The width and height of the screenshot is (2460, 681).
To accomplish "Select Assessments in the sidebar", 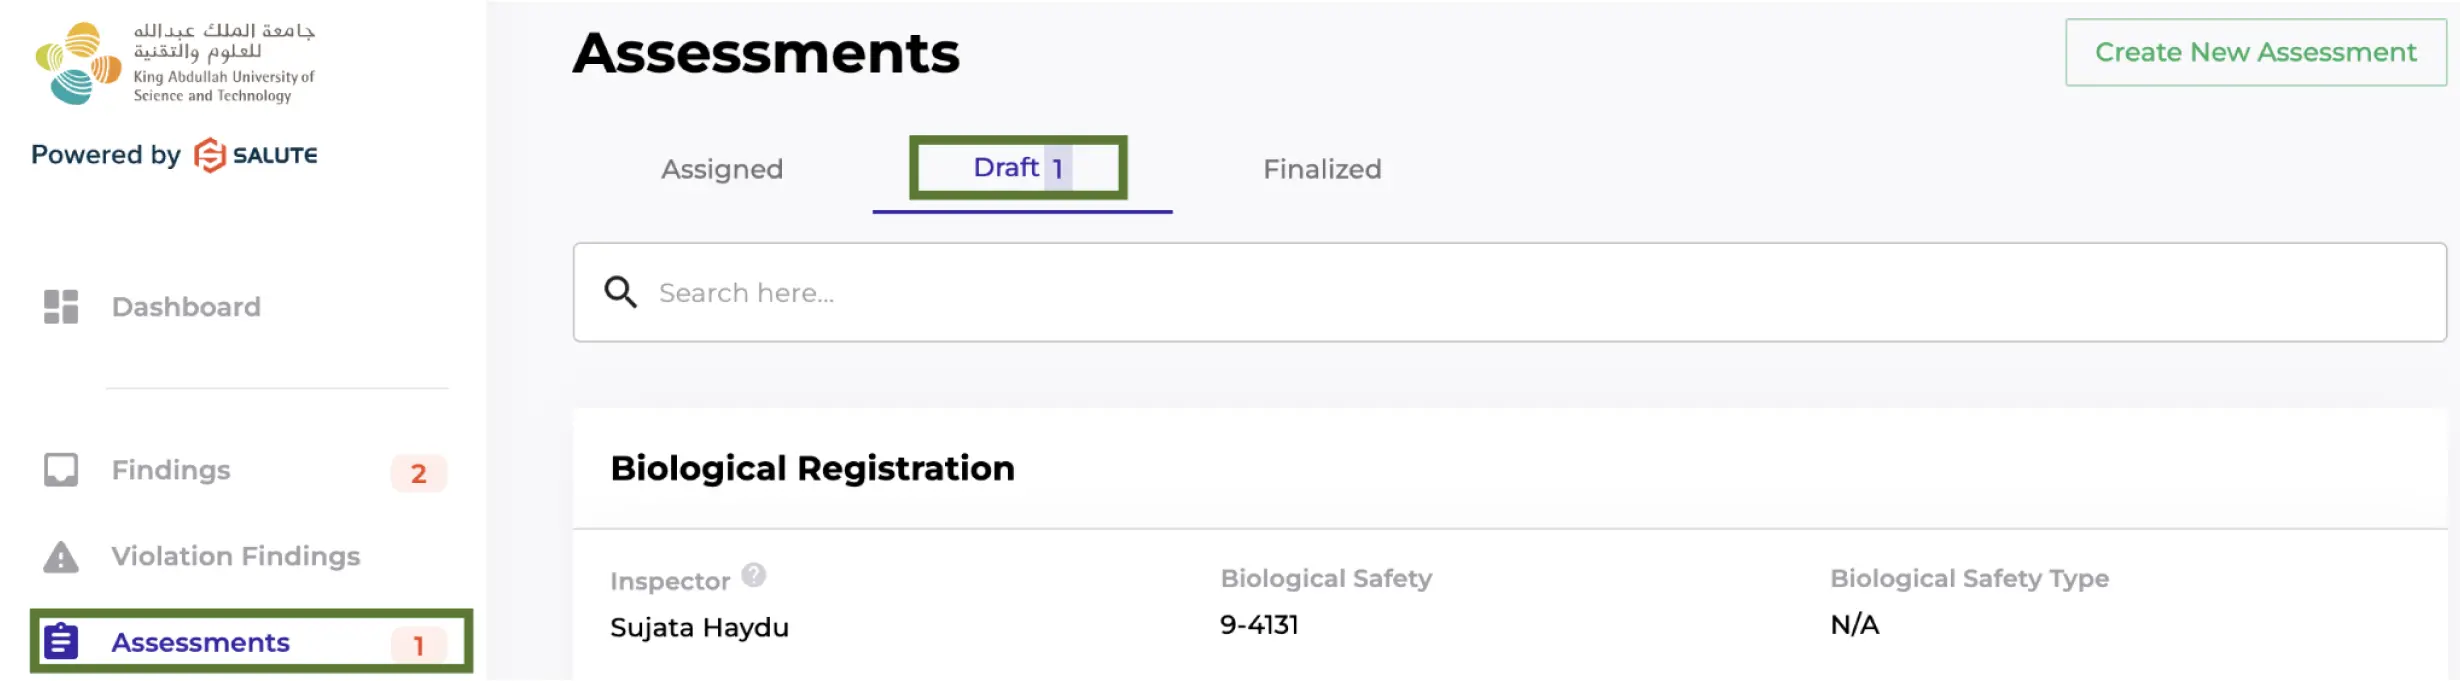I will (200, 642).
